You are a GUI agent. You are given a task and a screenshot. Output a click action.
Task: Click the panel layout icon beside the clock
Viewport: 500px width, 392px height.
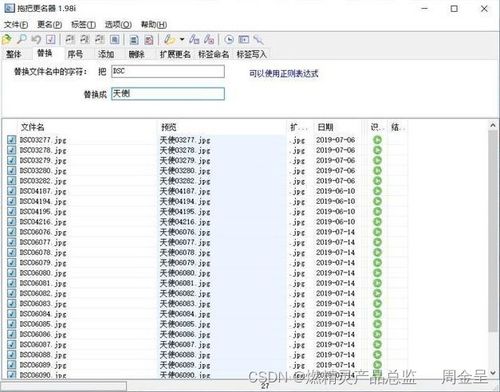click(244, 40)
